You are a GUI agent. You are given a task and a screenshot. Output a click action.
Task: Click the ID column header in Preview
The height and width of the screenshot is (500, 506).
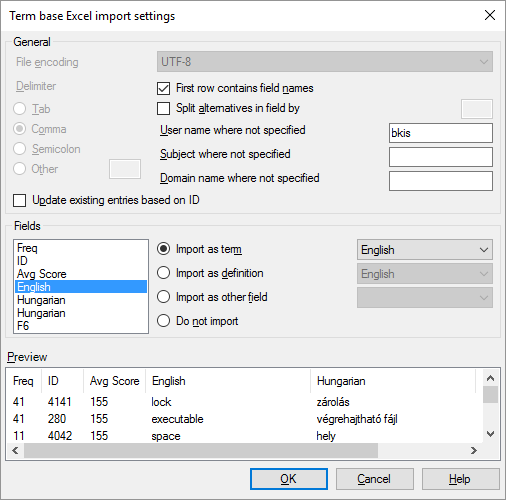[x=63, y=381]
